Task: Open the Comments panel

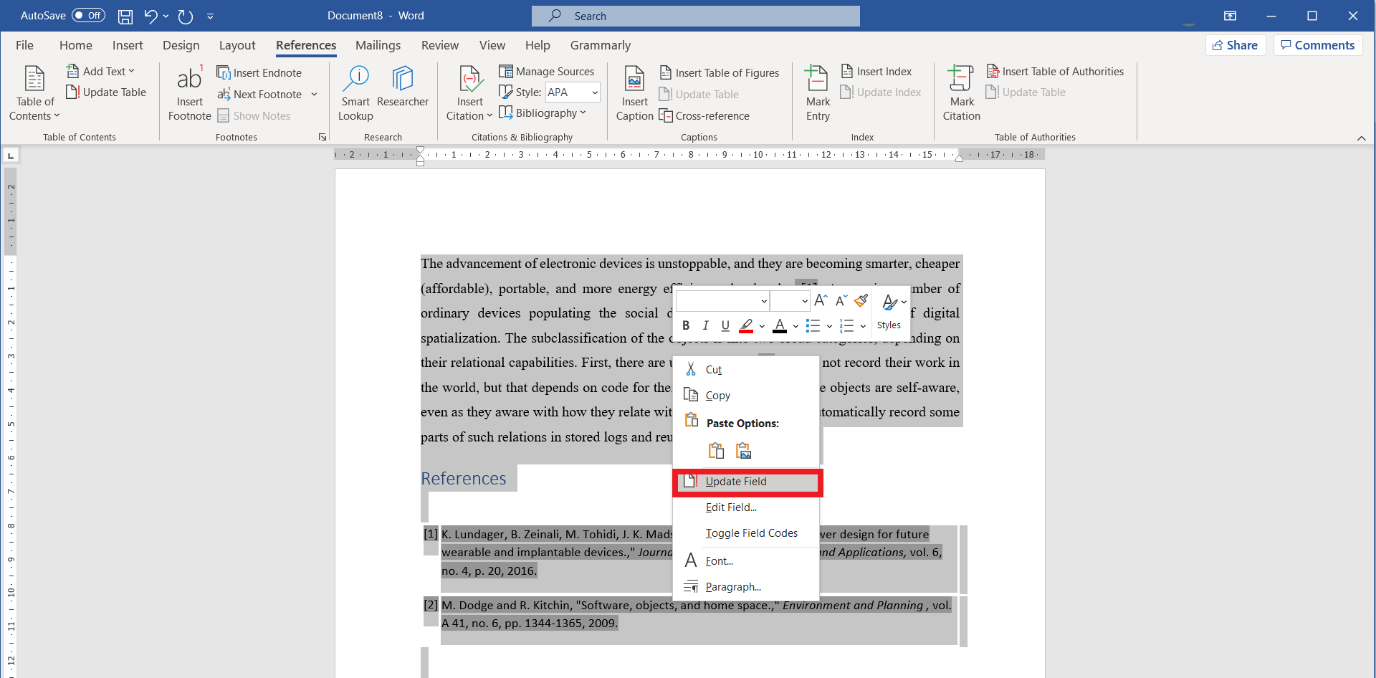Action: [1317, 44]
